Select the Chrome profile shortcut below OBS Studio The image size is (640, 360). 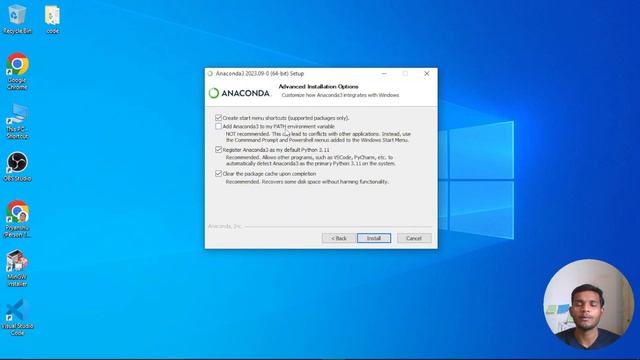17,218
